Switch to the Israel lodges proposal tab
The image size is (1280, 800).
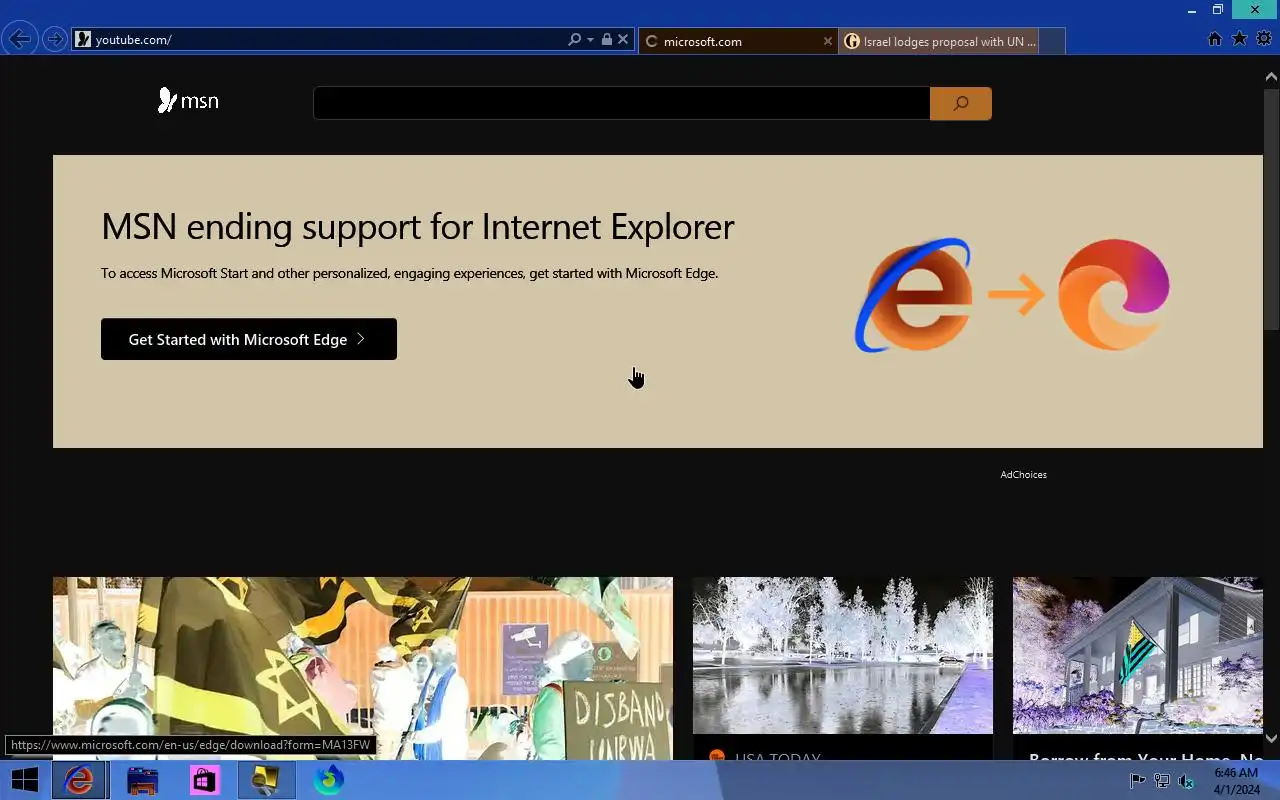(939, 41)
